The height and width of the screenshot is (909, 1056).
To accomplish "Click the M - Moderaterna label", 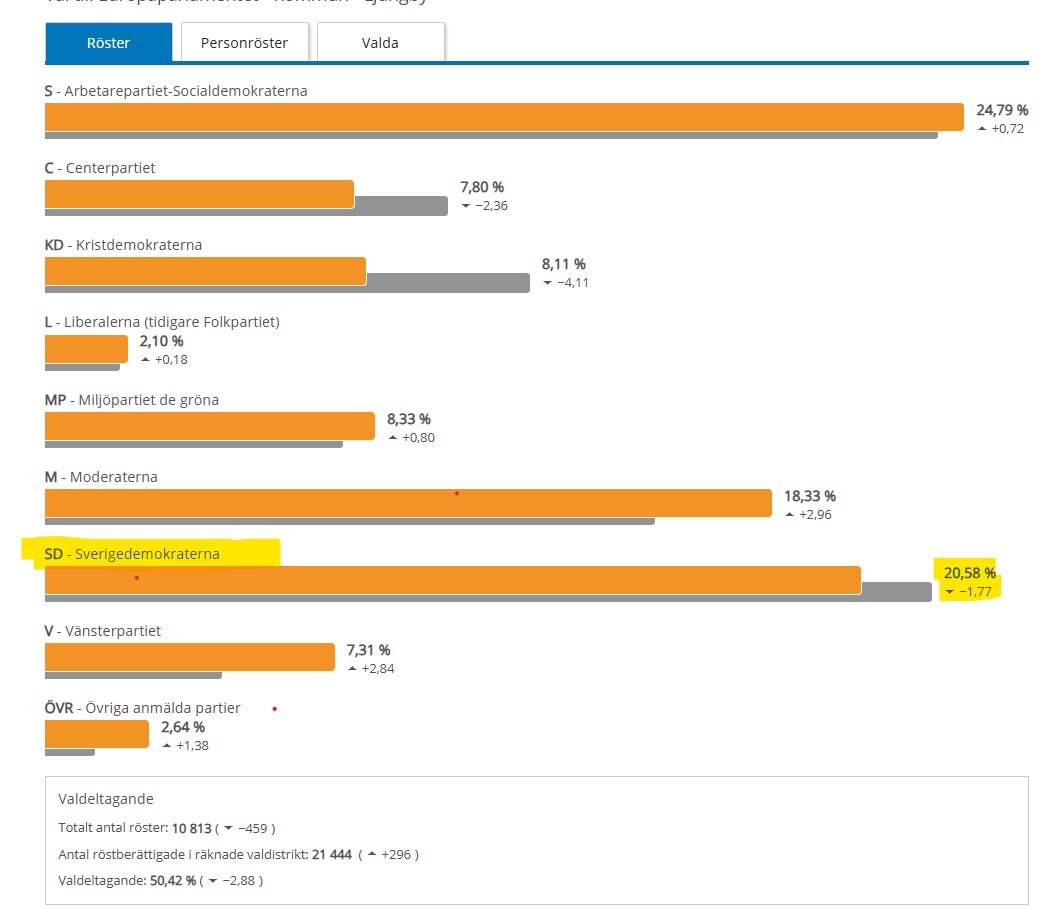I will (101, 477).
